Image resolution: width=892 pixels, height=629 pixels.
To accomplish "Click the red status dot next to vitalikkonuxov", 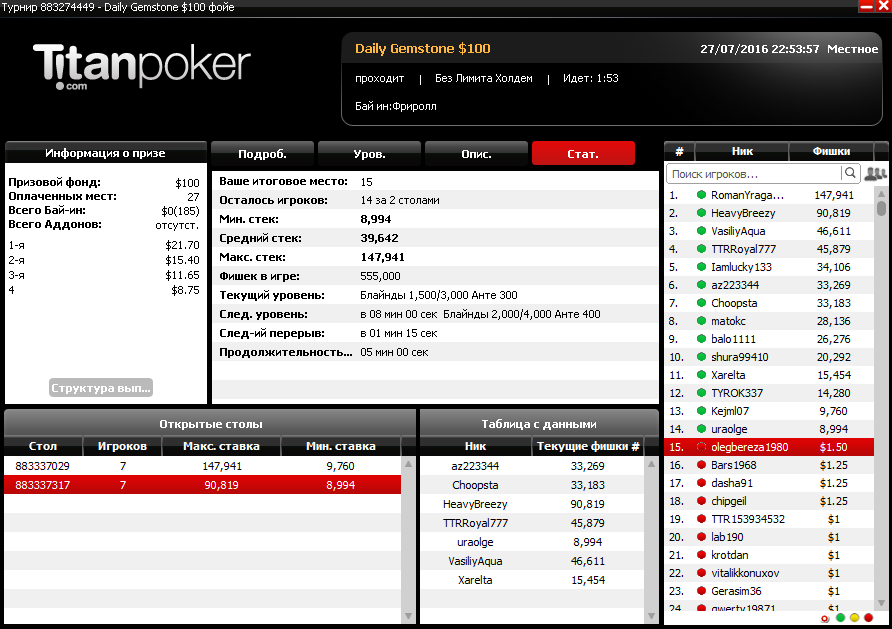I will point(701,573).
